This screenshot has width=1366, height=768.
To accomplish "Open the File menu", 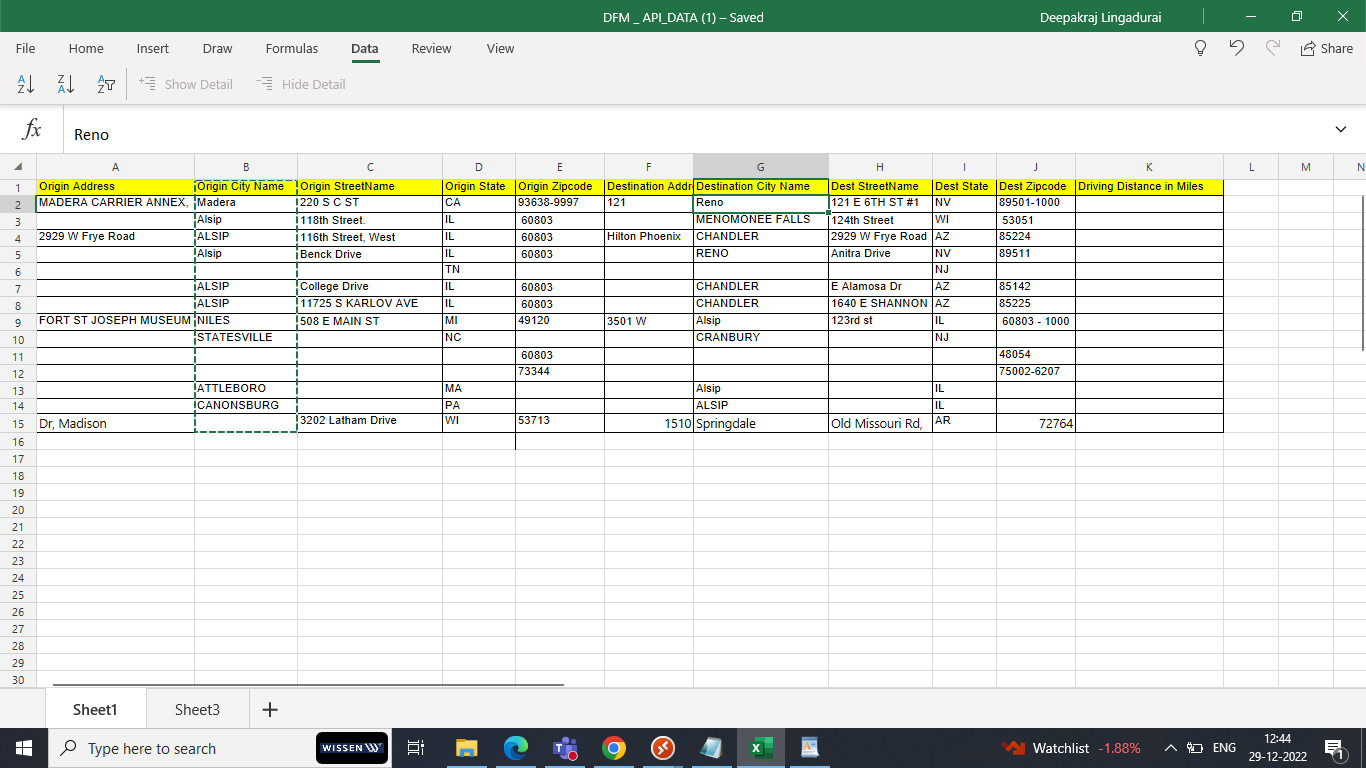I will [26, 48].
